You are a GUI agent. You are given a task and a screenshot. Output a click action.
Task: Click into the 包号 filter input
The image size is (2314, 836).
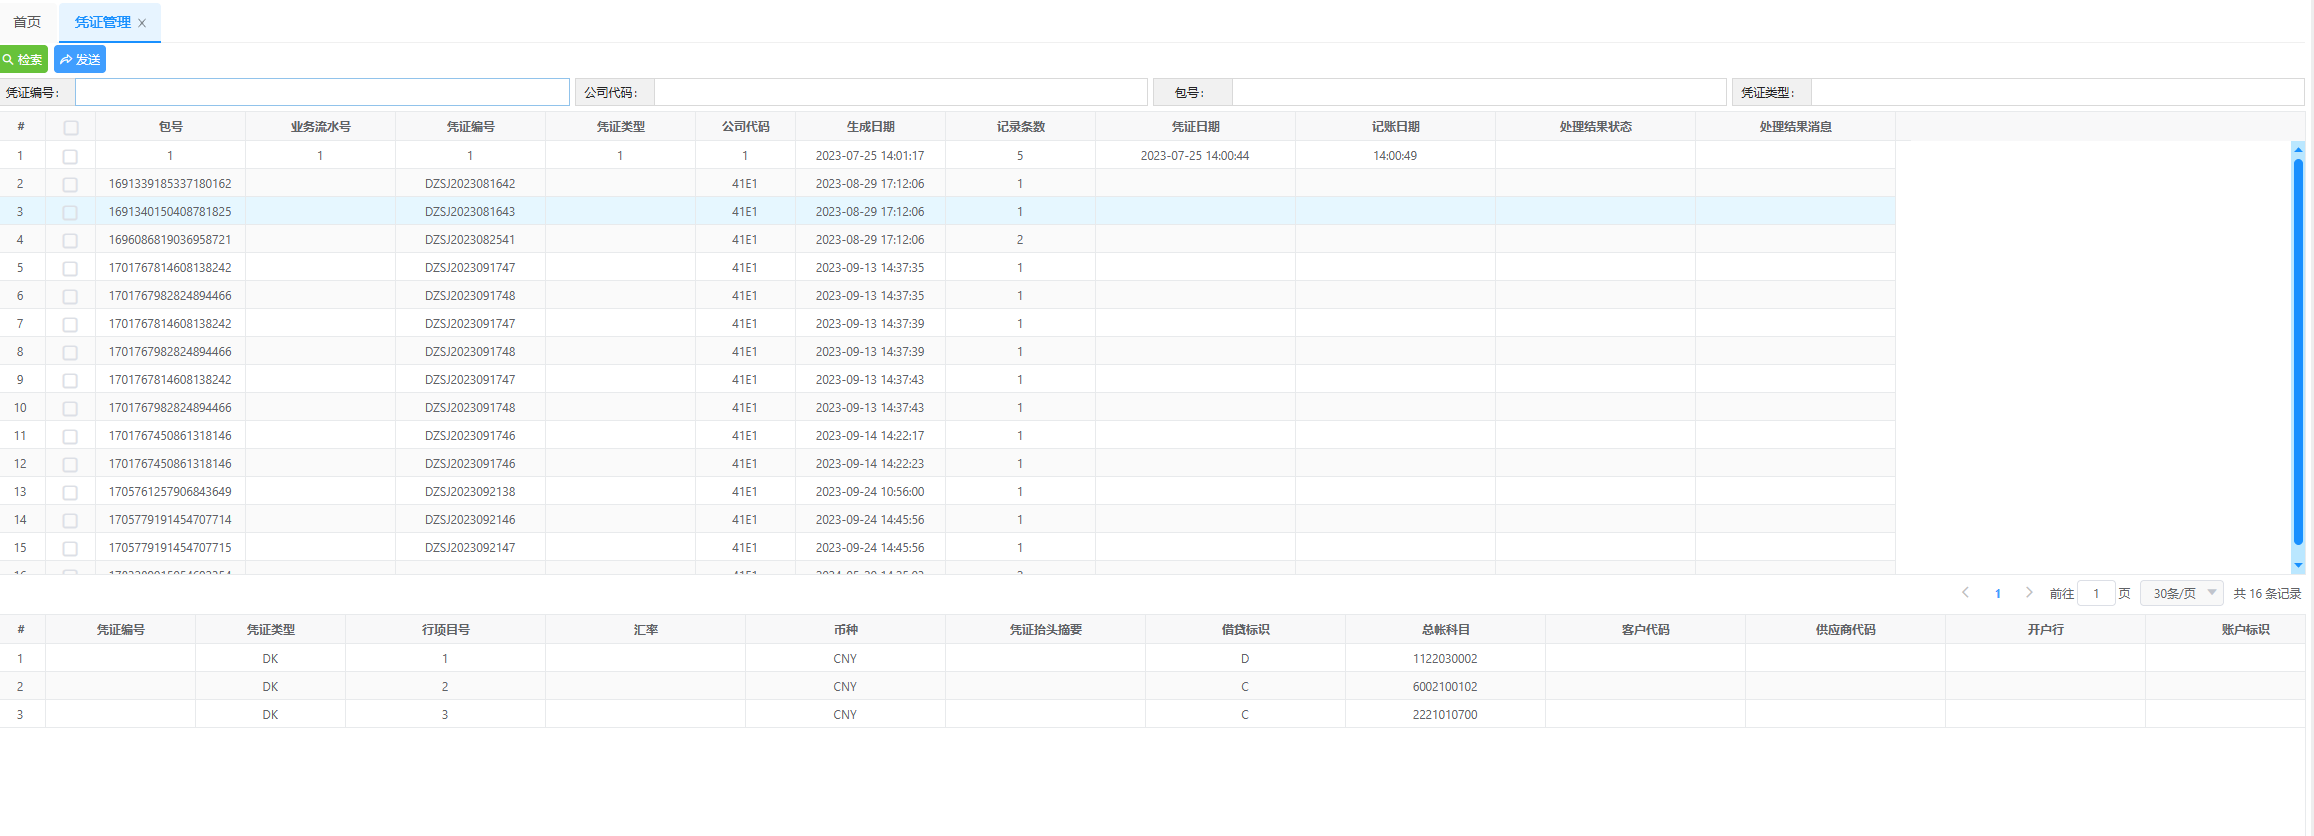click(x=1478, y=92)
